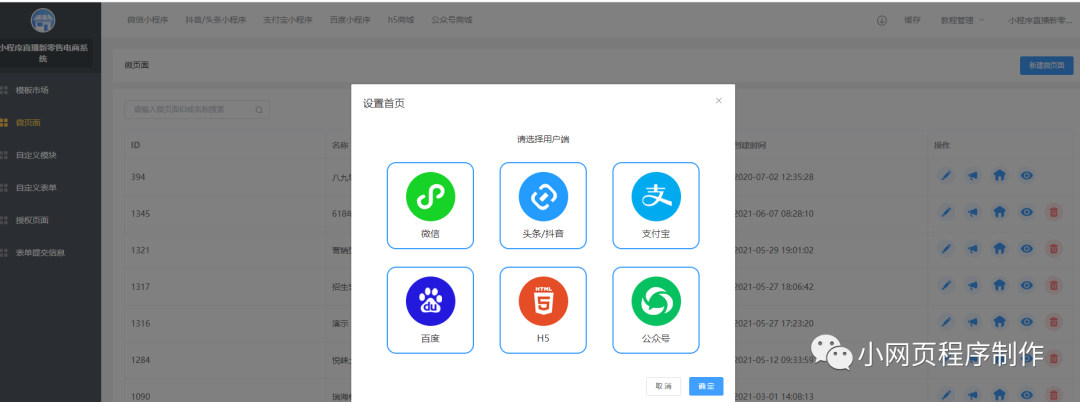The image size is (1080, 402).
Task: Click the megaphone icon for row 1317
Action: (973, 286)
